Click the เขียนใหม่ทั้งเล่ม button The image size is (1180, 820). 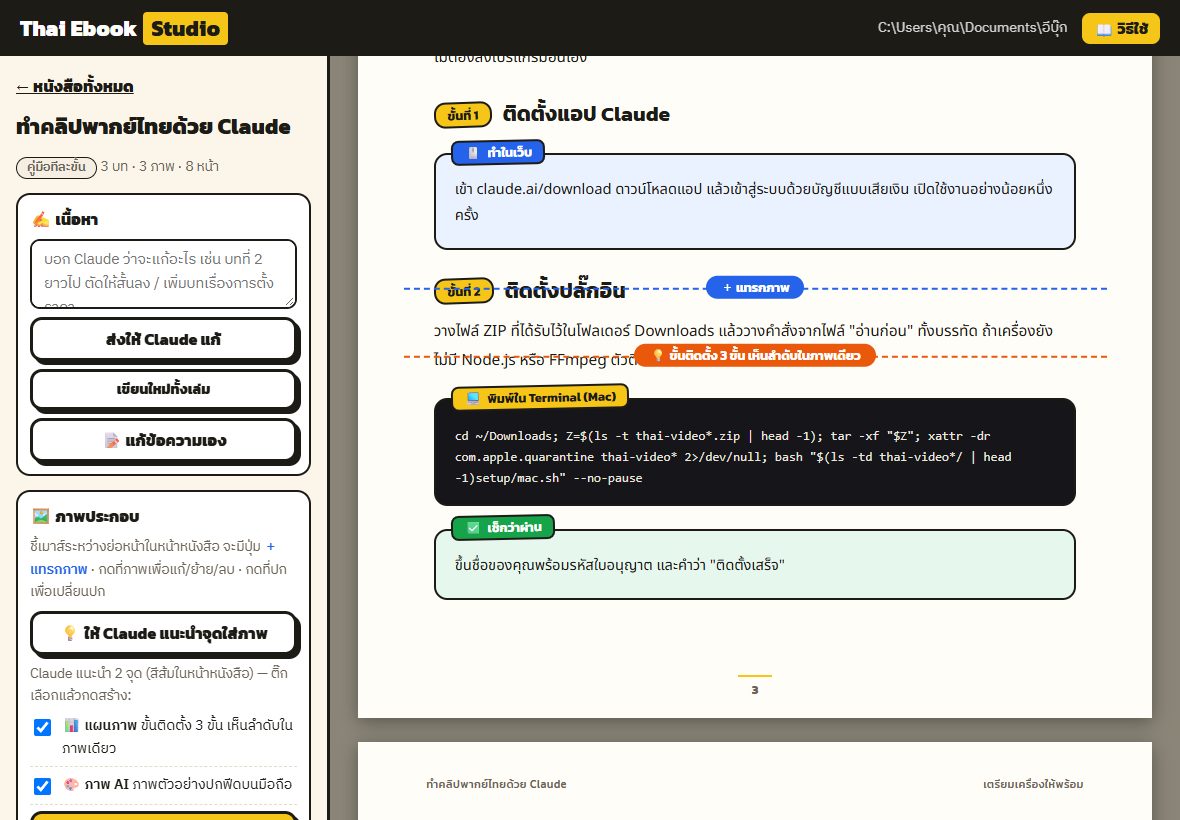point(163,389)
